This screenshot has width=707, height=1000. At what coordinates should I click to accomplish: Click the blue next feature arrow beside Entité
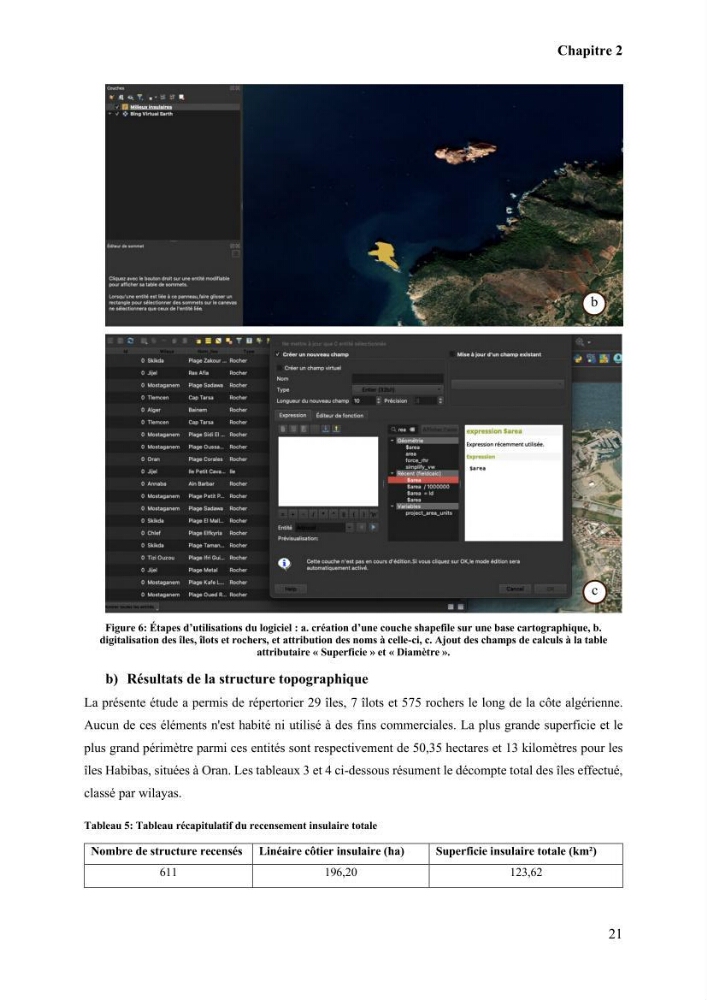[373, 527]
